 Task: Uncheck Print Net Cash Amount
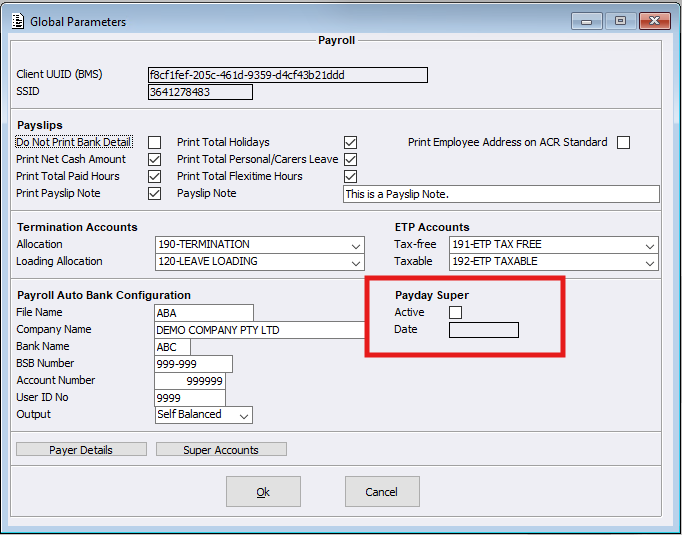pos(154,160)
